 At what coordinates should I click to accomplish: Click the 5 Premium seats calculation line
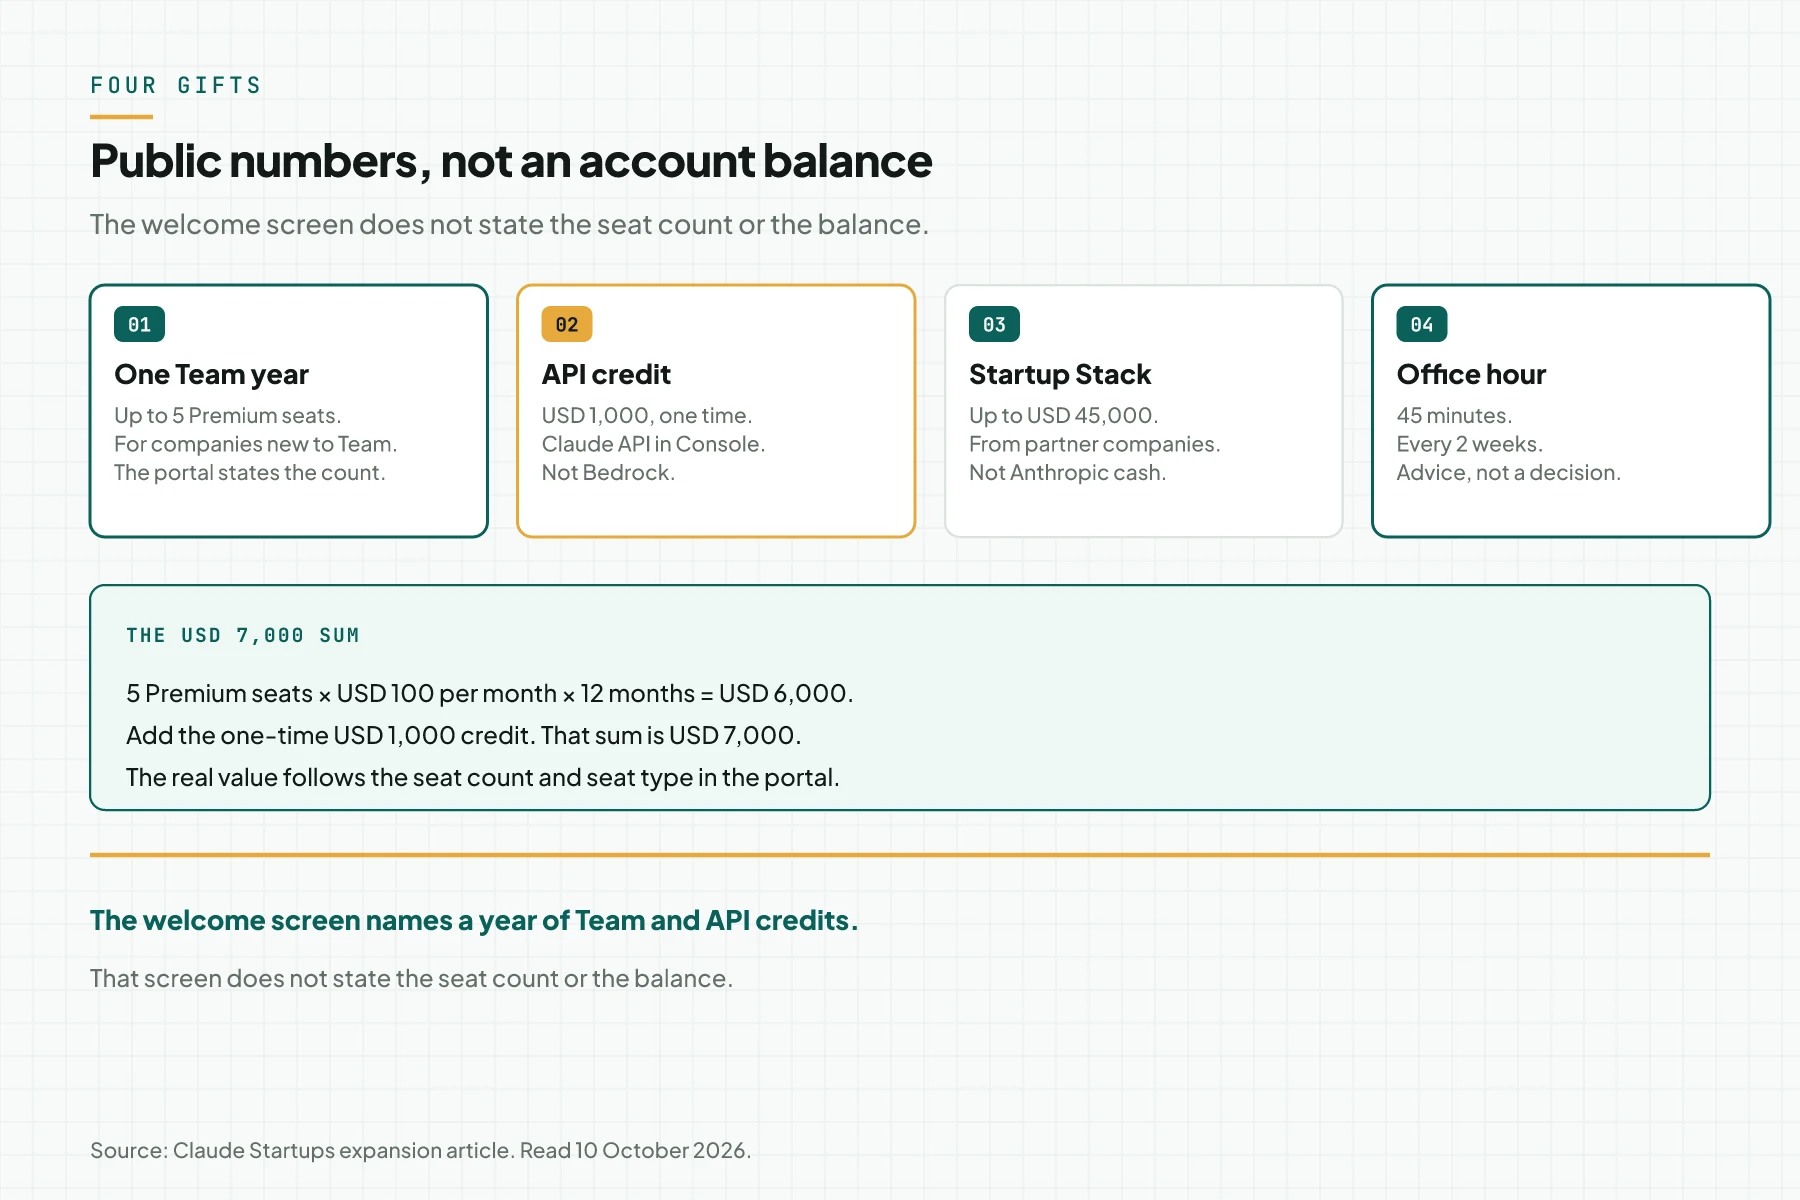click(x=490, y=693)
